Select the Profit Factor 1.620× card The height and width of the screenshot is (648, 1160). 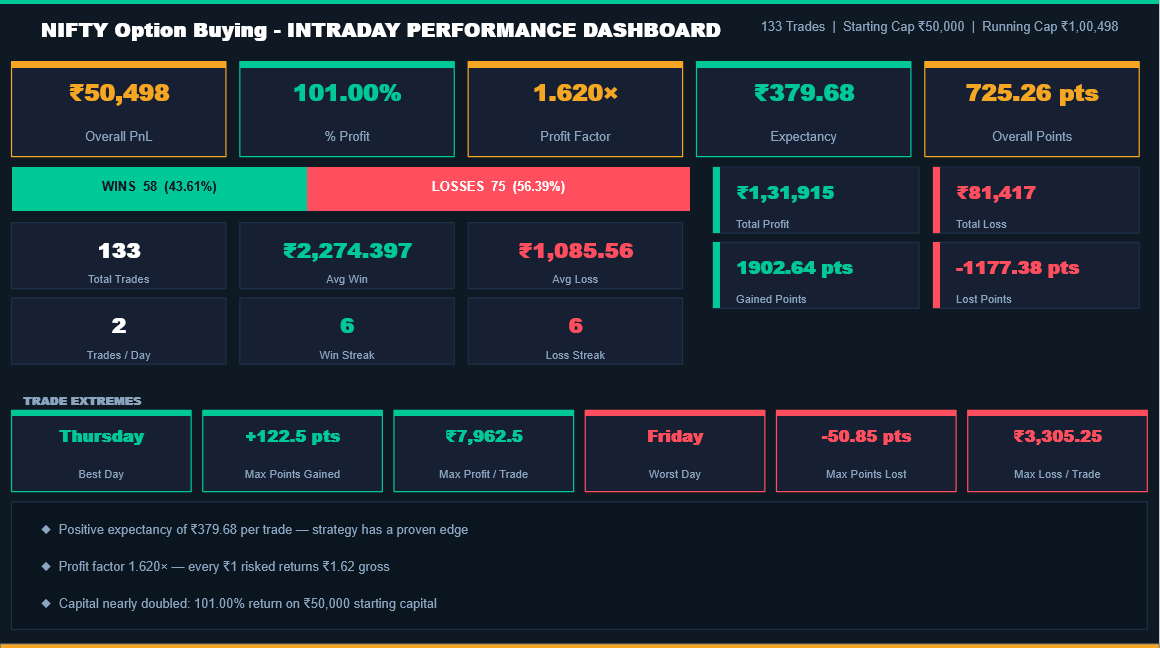[x=575, y=109]
